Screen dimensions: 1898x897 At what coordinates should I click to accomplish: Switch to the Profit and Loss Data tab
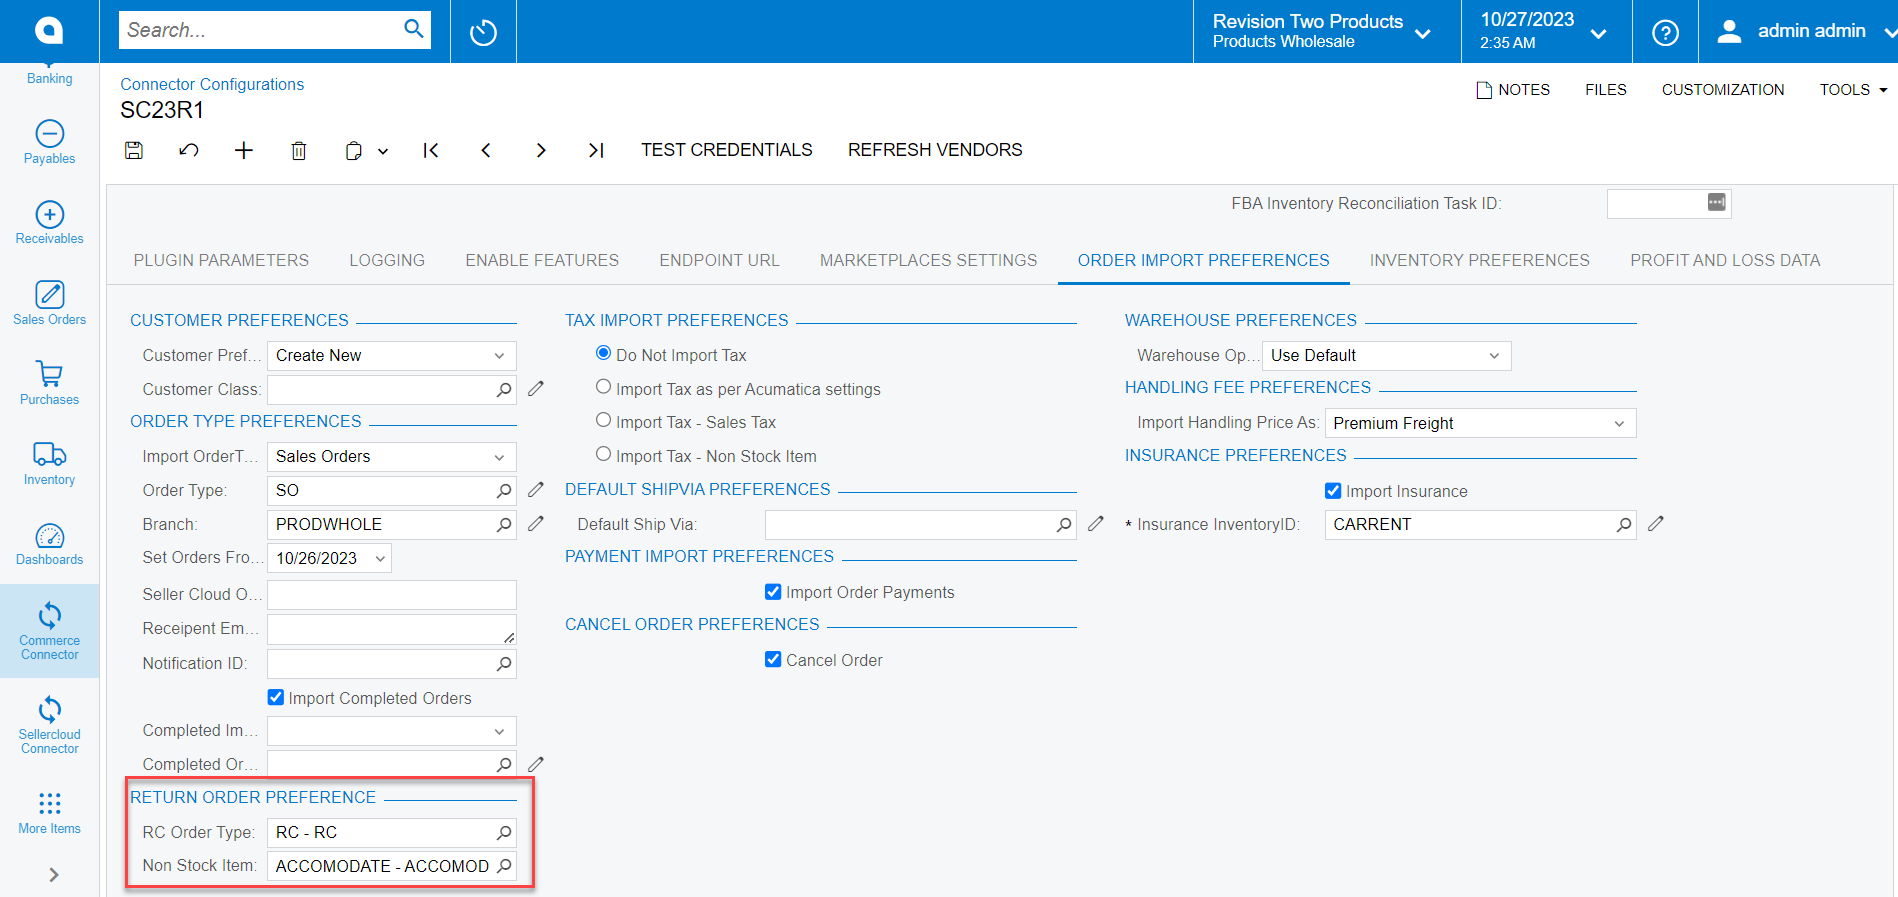coord(1725,260)
